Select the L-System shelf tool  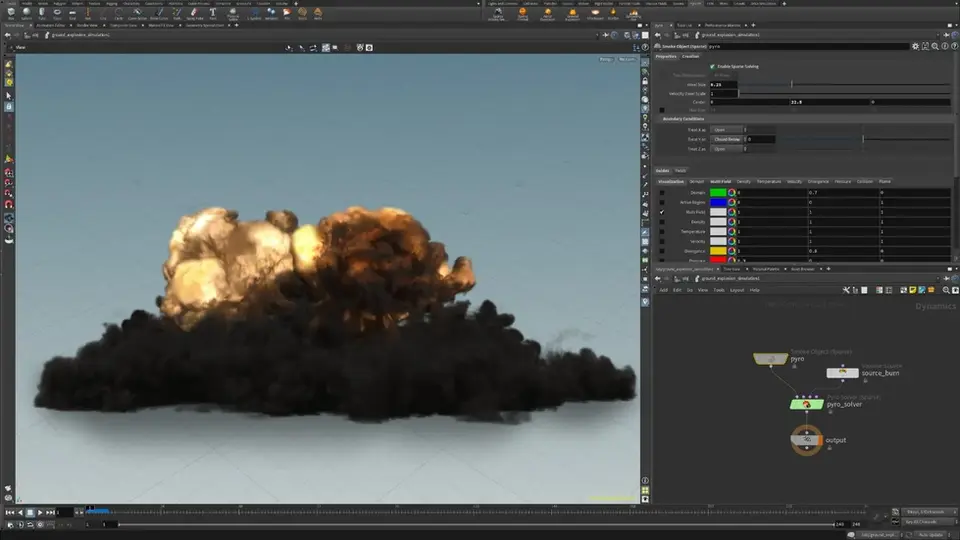254,13
